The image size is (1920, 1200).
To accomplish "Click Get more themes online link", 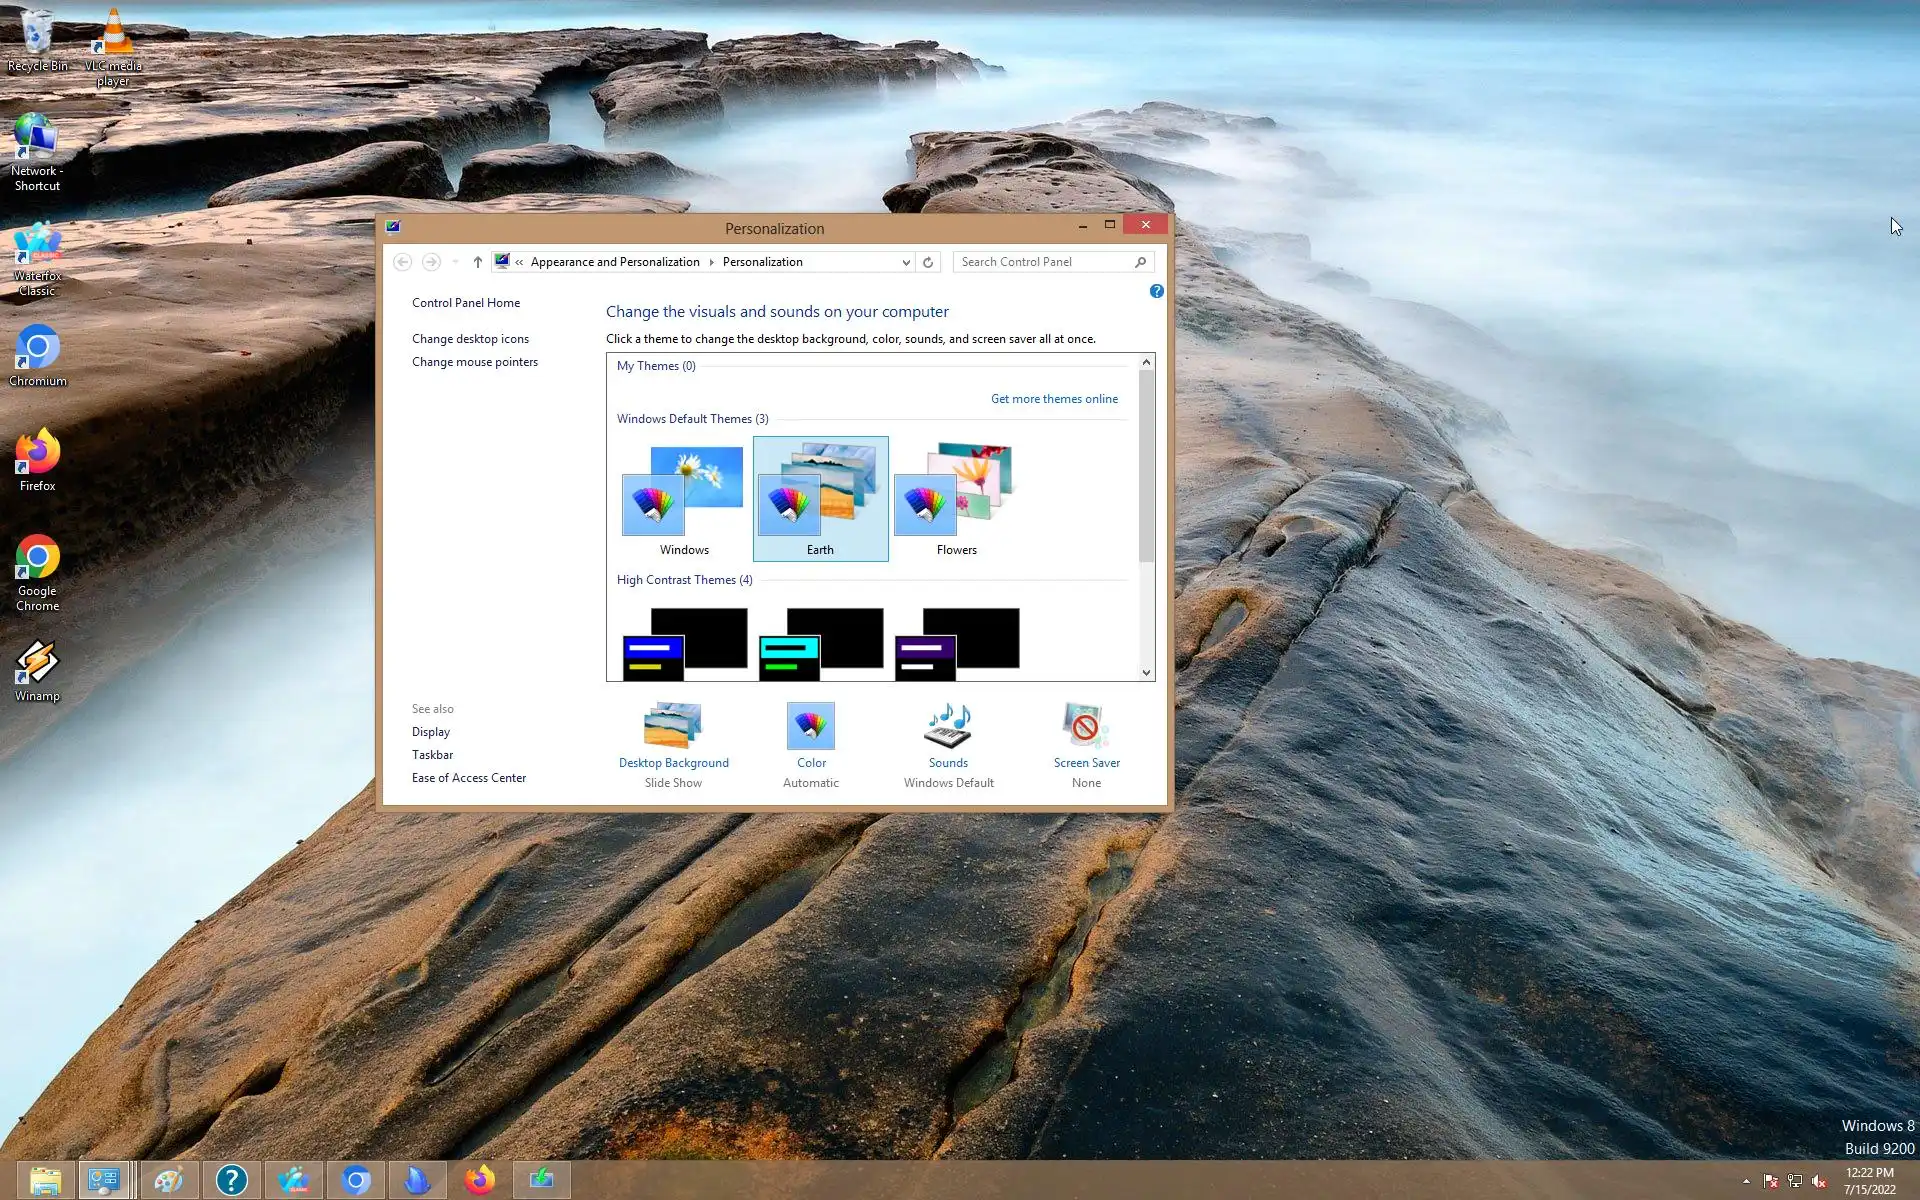I will point(1054,399).
